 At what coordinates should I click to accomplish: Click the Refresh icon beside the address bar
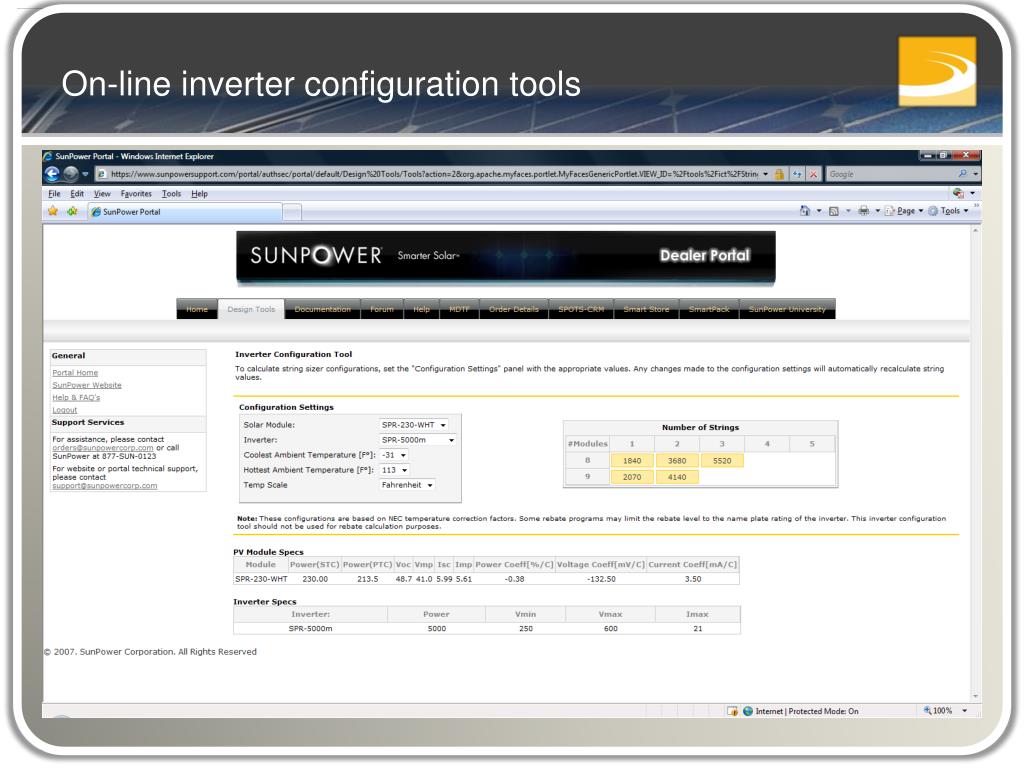pos(797,174)
